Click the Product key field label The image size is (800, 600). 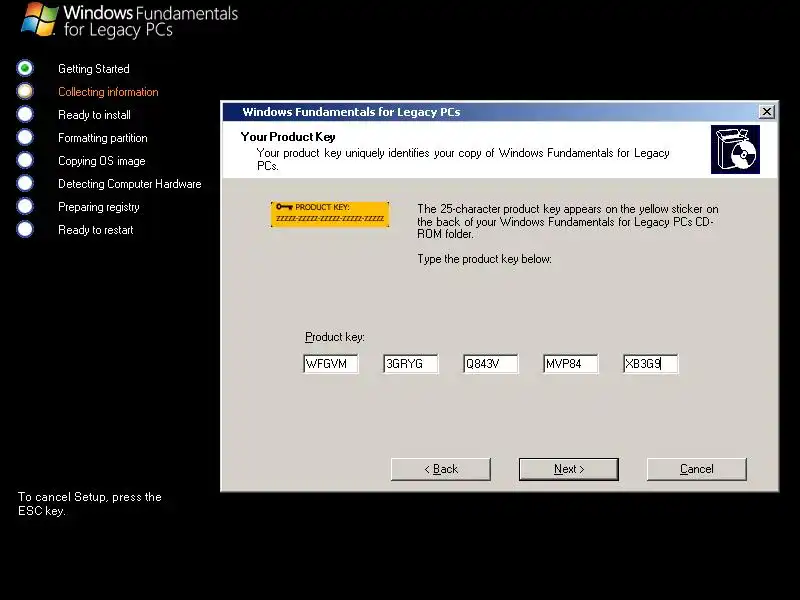point(335,337)
